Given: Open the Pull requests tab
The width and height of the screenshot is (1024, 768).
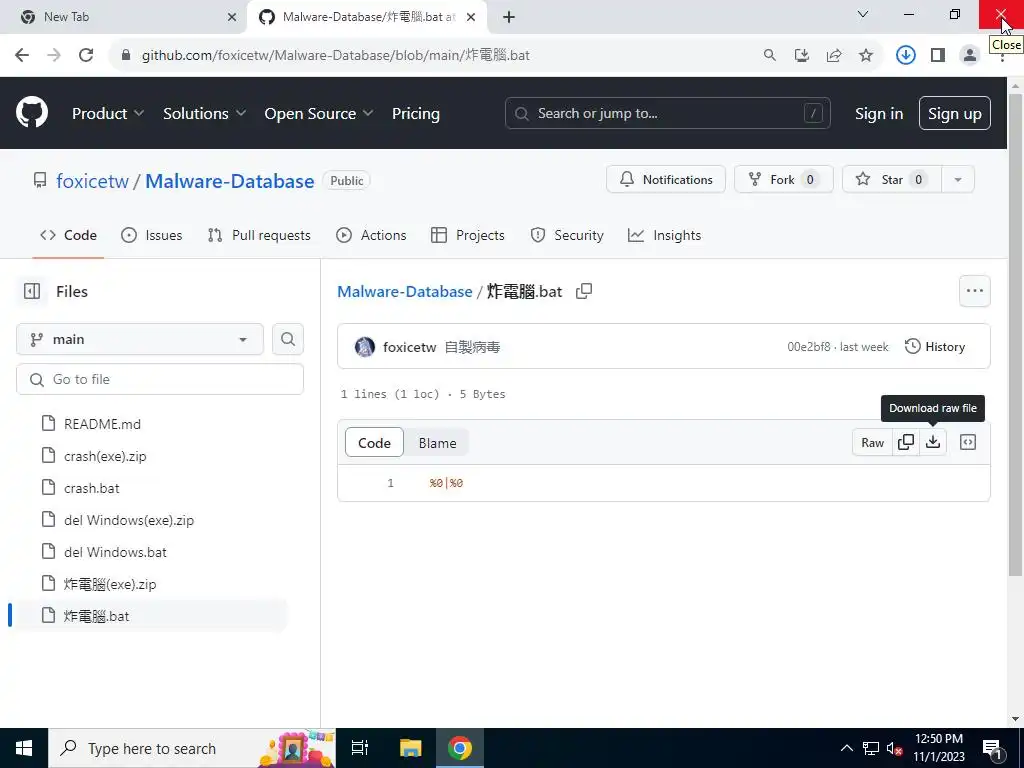Looking at the screenshot, I should click(x=259, y=235).
